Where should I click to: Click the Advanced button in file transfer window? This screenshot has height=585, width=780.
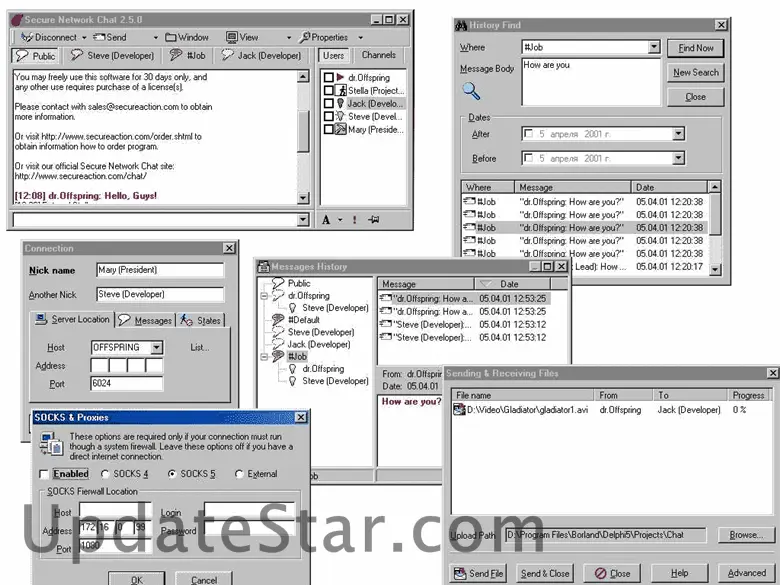pyautogui.click(x=747, y=573)
